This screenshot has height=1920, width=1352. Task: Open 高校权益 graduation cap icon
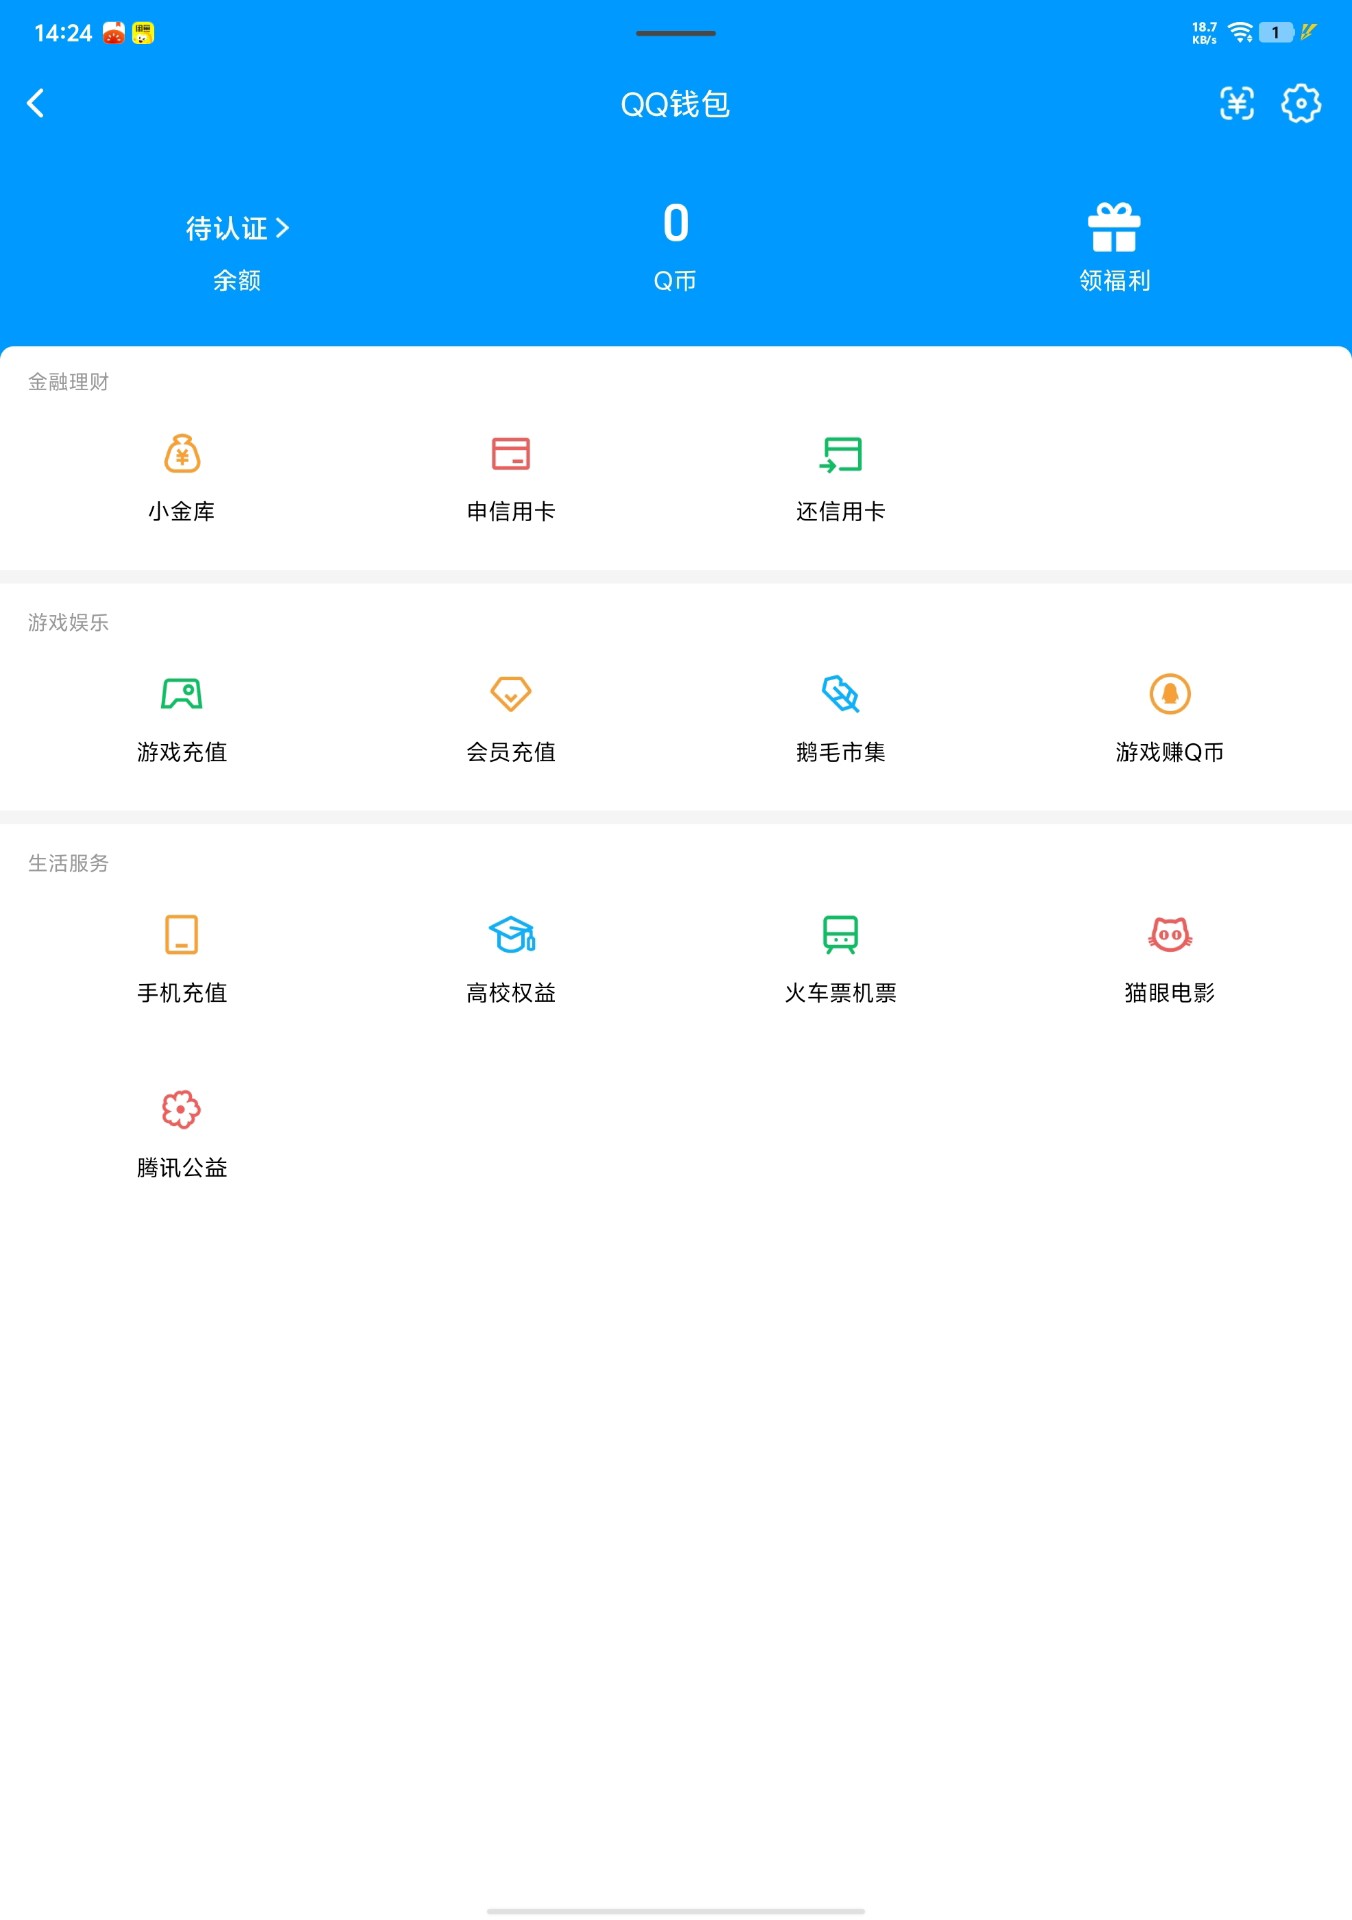512,934
